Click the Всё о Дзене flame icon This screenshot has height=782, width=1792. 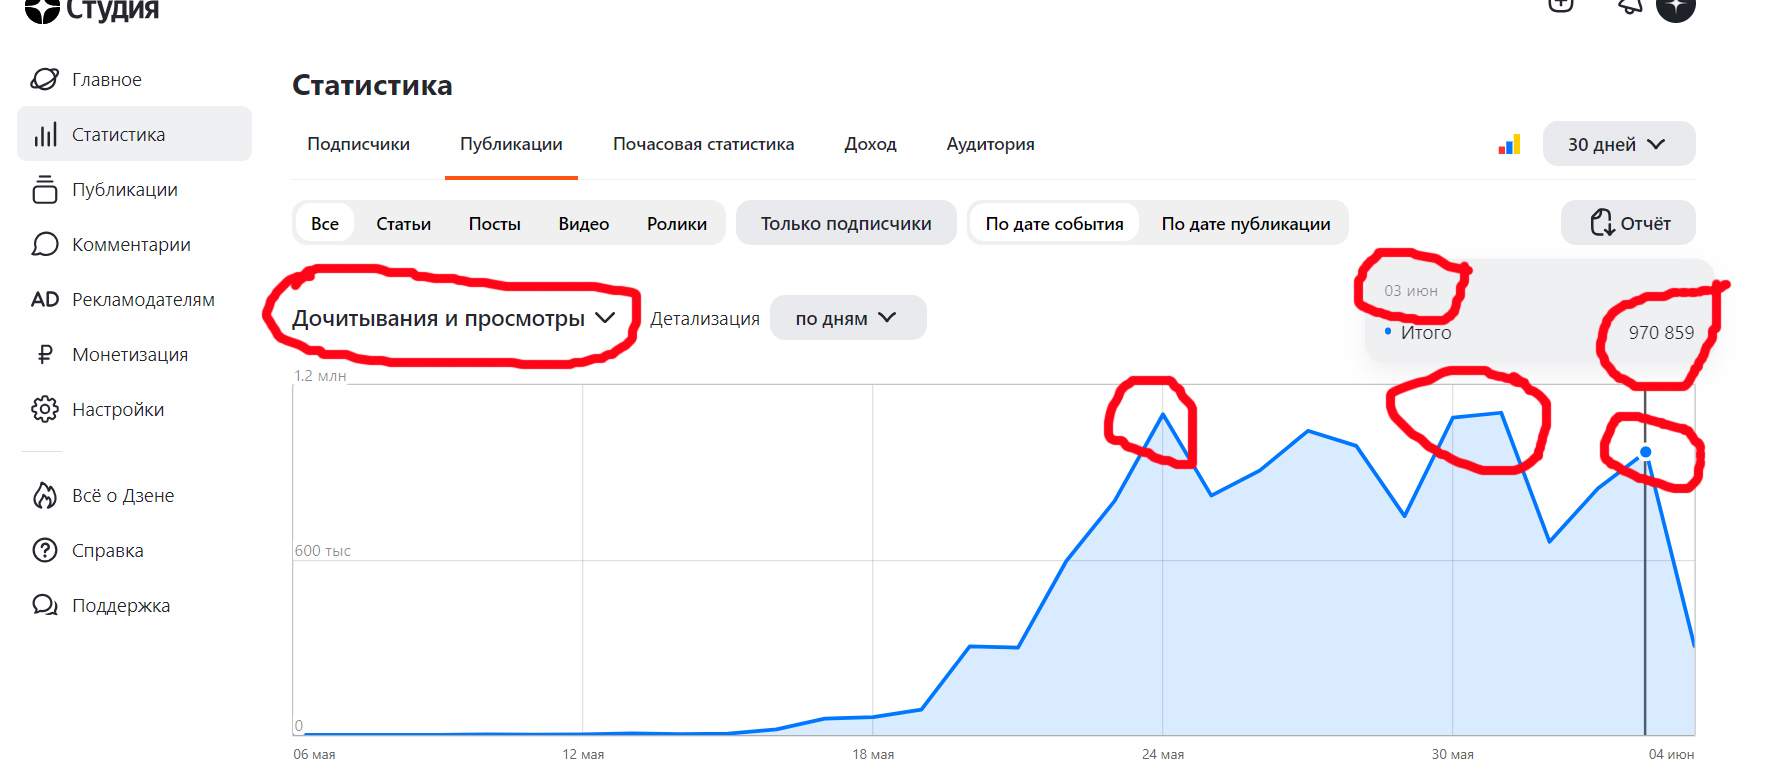pos(45,495)
